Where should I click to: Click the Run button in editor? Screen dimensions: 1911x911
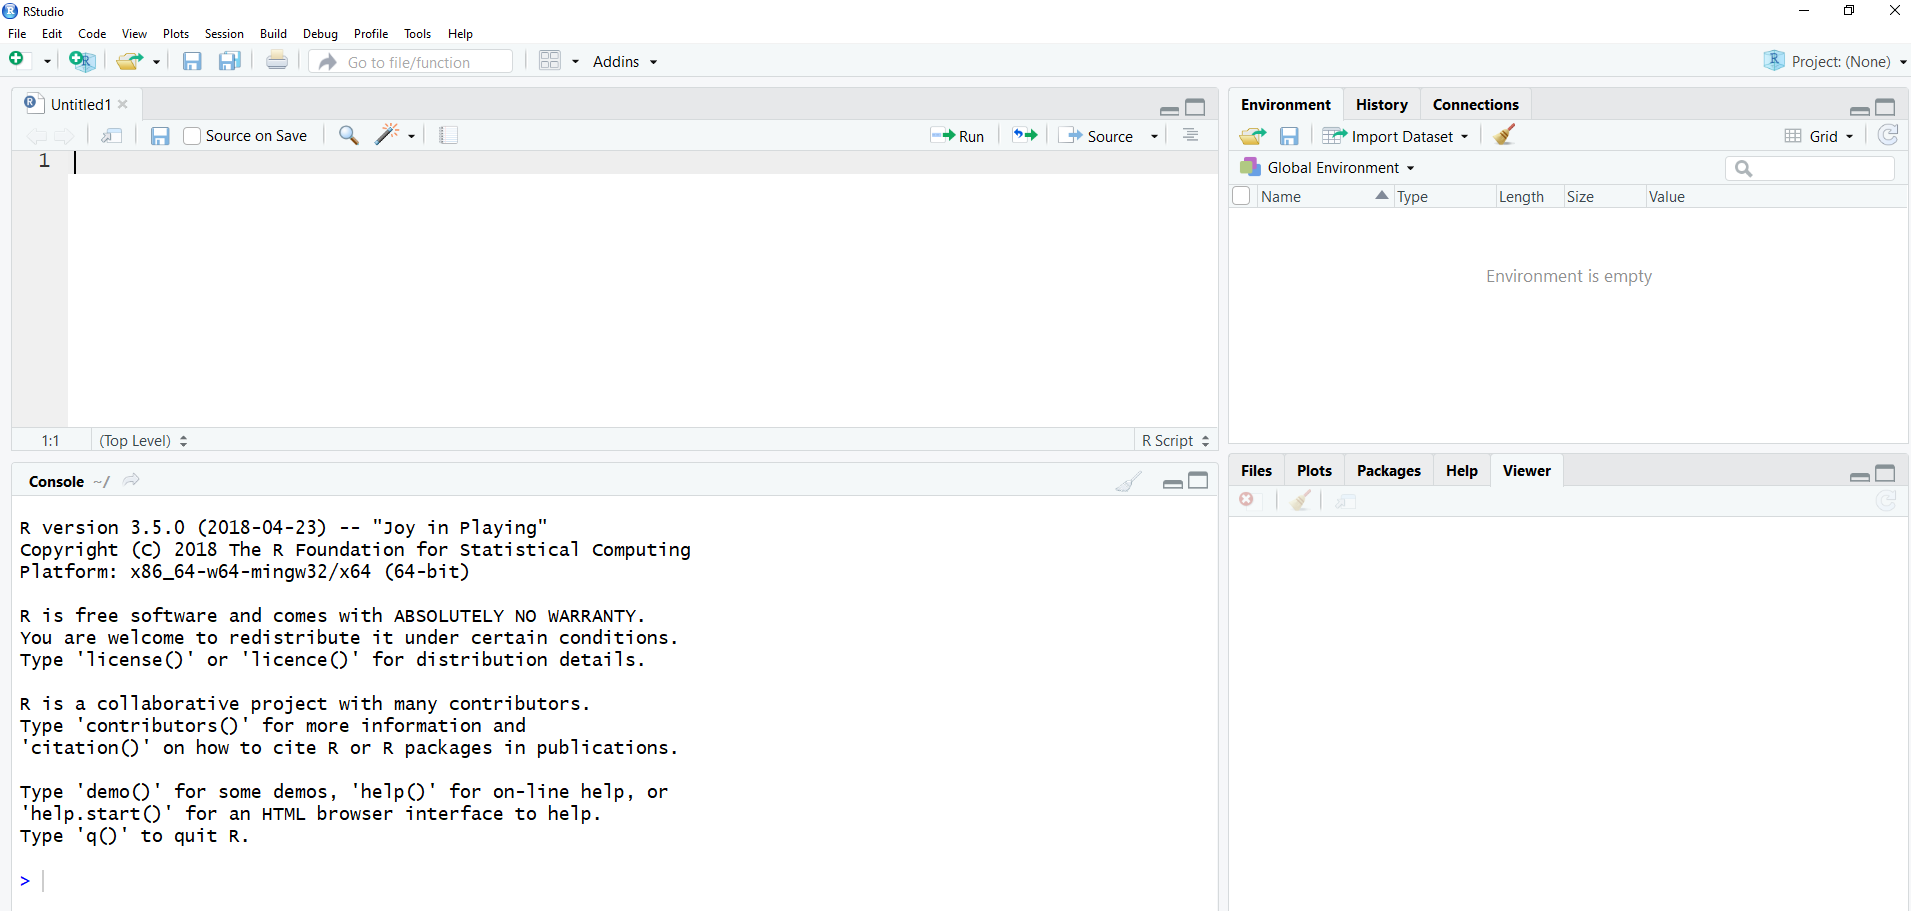point(958,136)
